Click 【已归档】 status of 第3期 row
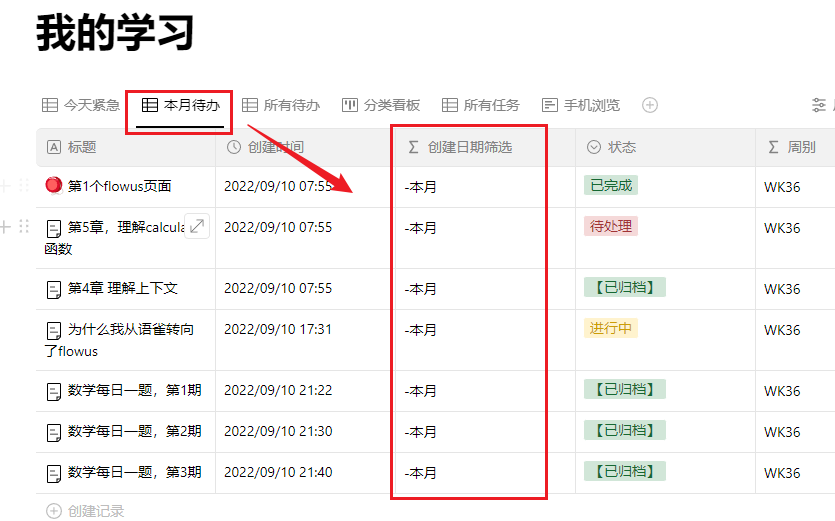835x521 pixels. pos(625,471)
